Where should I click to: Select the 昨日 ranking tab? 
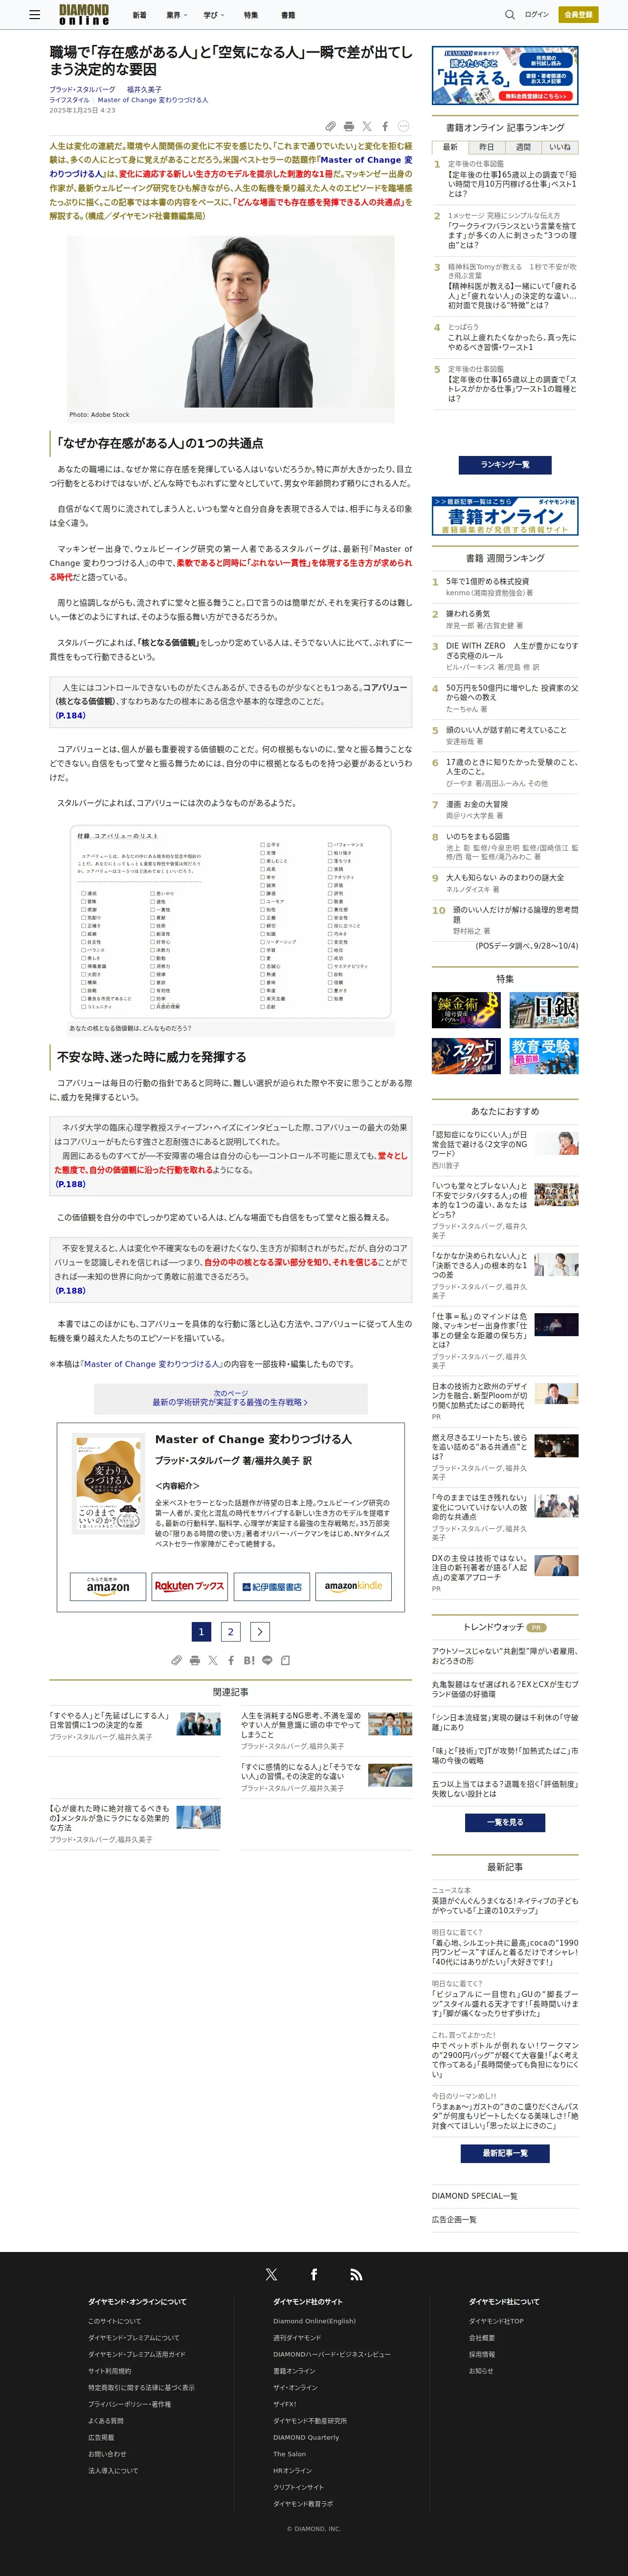pyautogui.click(x=487, y=147)
